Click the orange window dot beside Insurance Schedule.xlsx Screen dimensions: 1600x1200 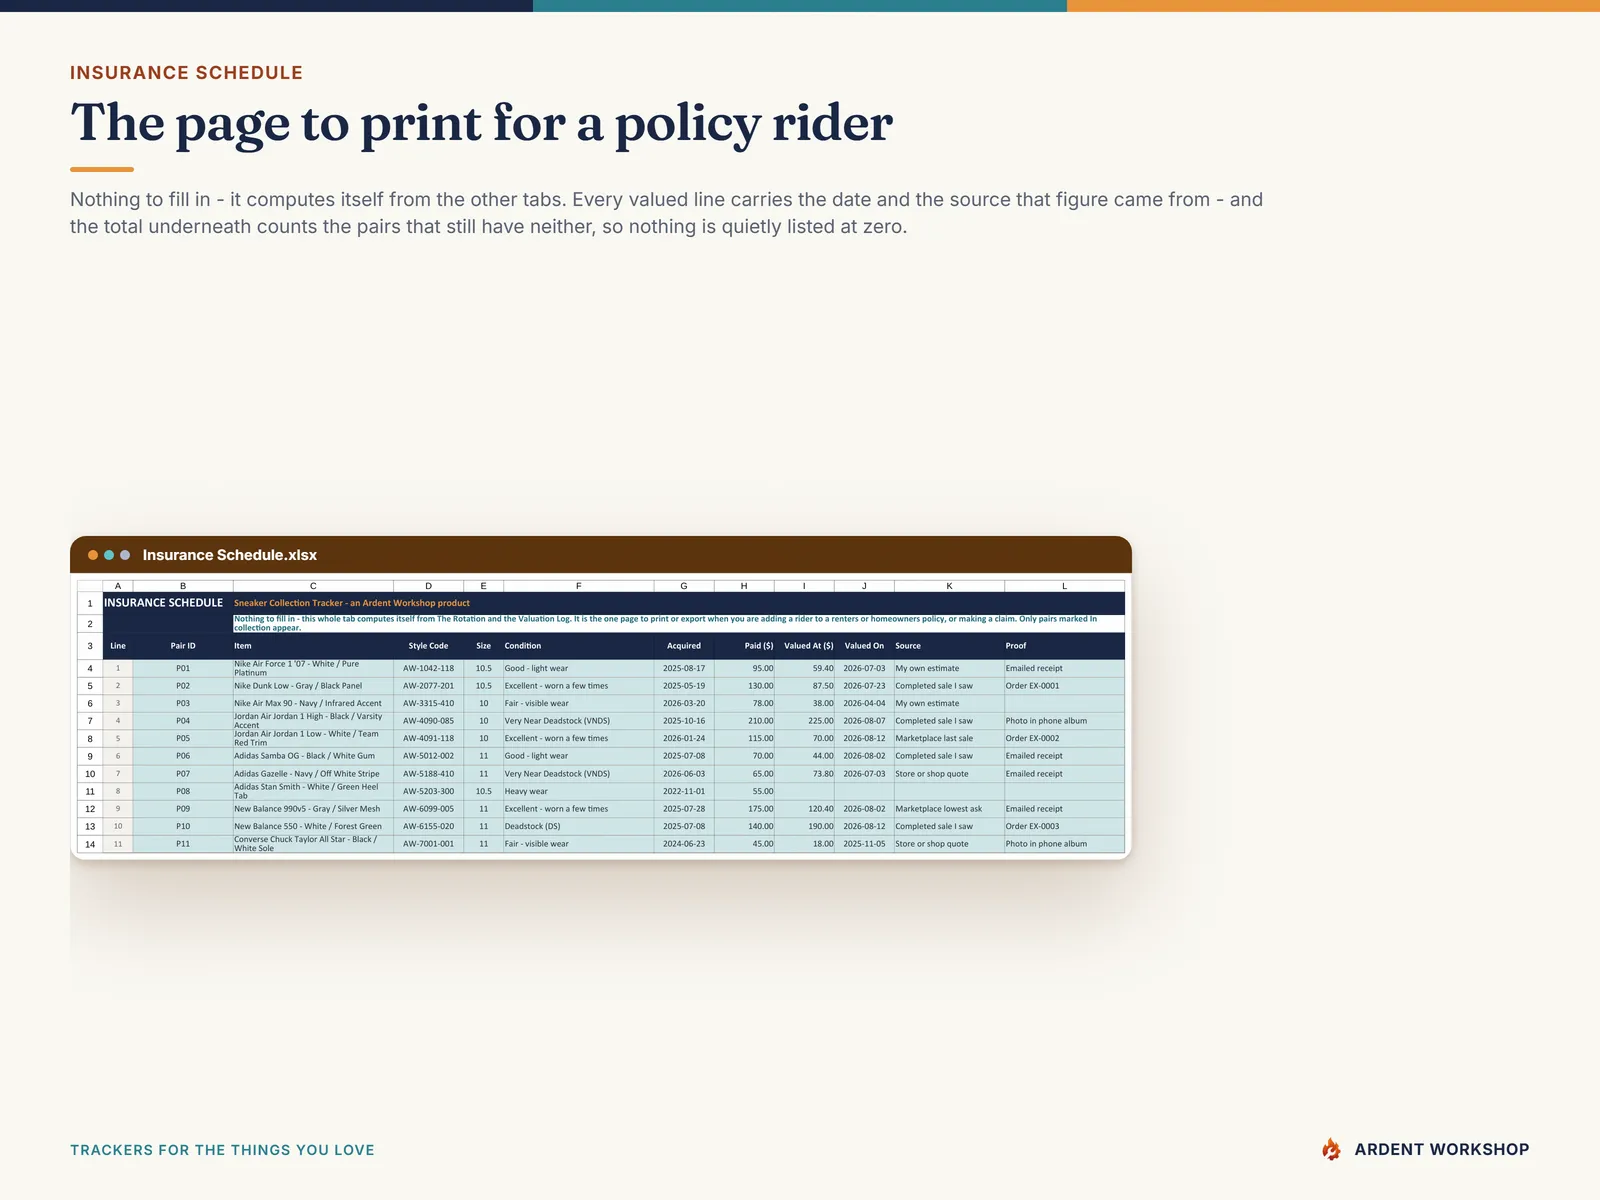[93, 555]
